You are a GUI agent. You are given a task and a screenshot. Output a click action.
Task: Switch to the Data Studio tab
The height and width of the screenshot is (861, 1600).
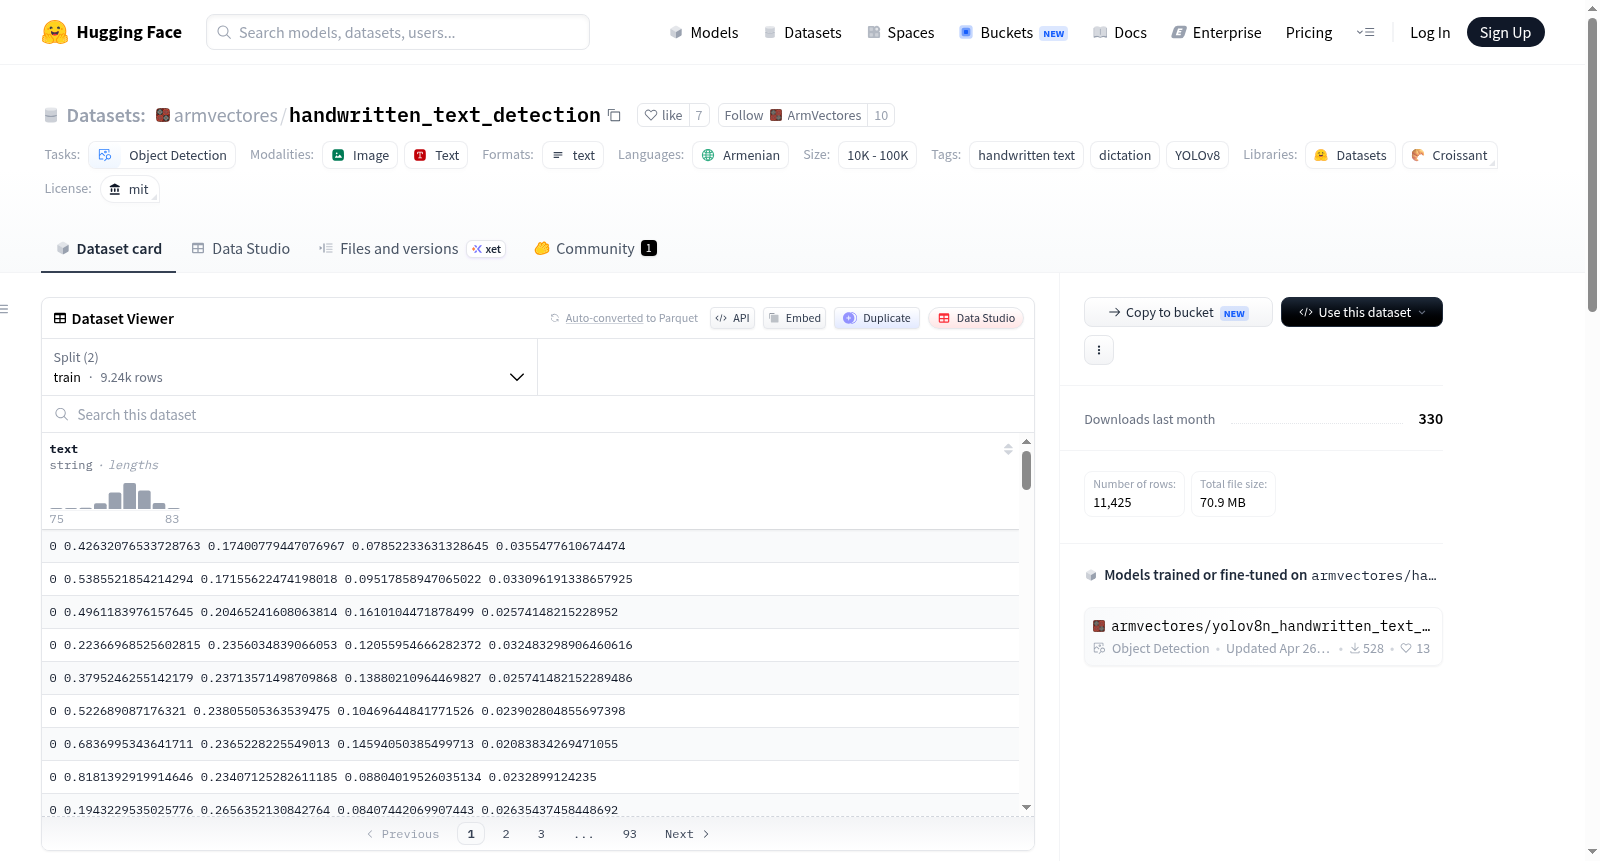tap(241, 249)
